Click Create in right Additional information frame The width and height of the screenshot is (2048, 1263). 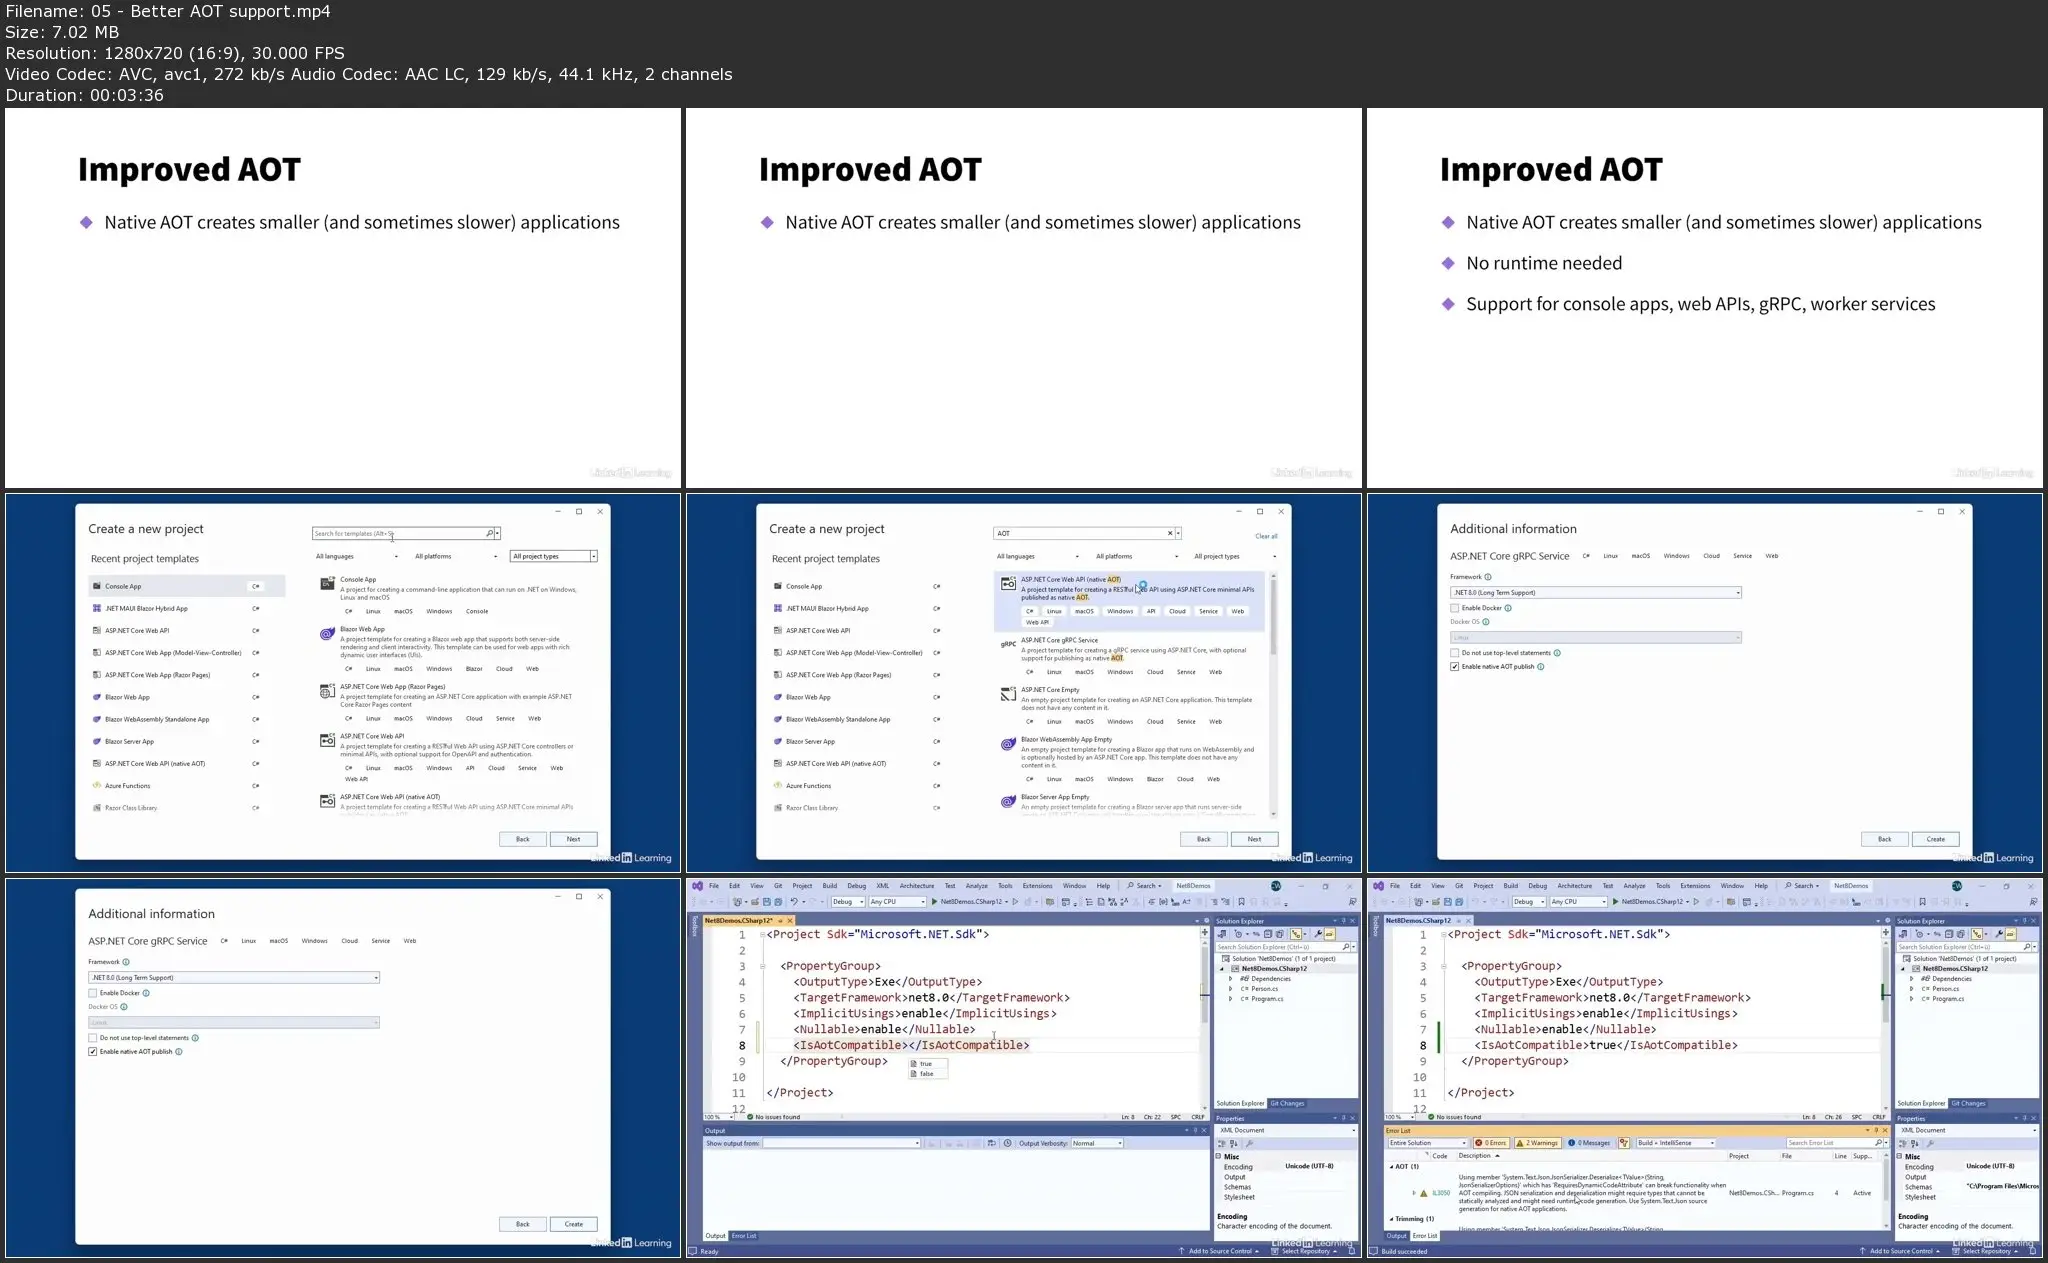tap(1936, 839)
